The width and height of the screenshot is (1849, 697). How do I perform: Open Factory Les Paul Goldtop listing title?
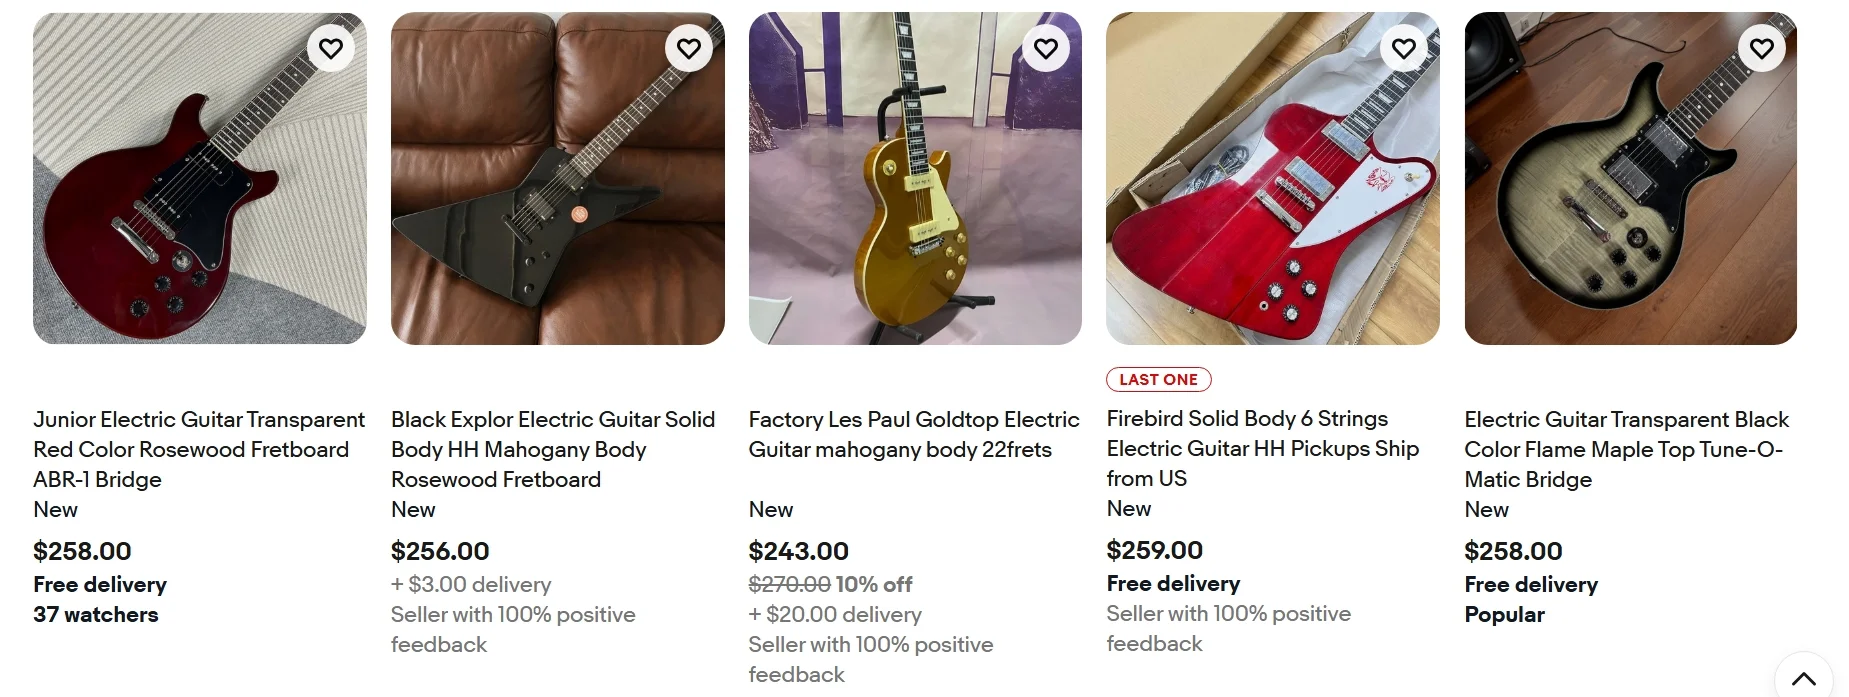[914, 434]
